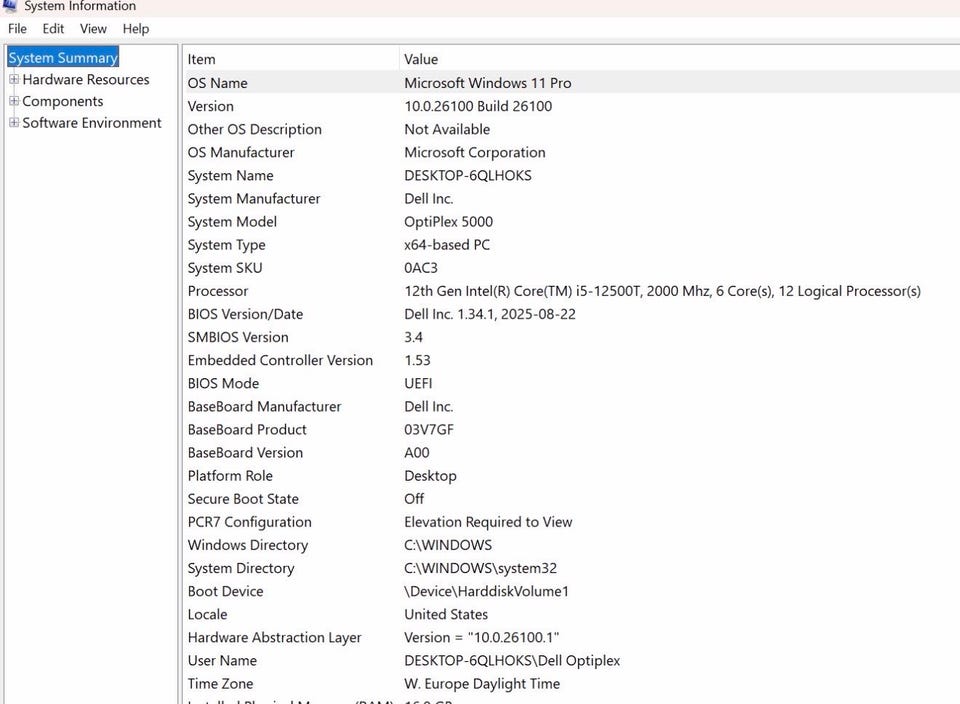Select System Summary in the tree
The width and height of the screenshot is (960, 704).
(x=63, y=58)
